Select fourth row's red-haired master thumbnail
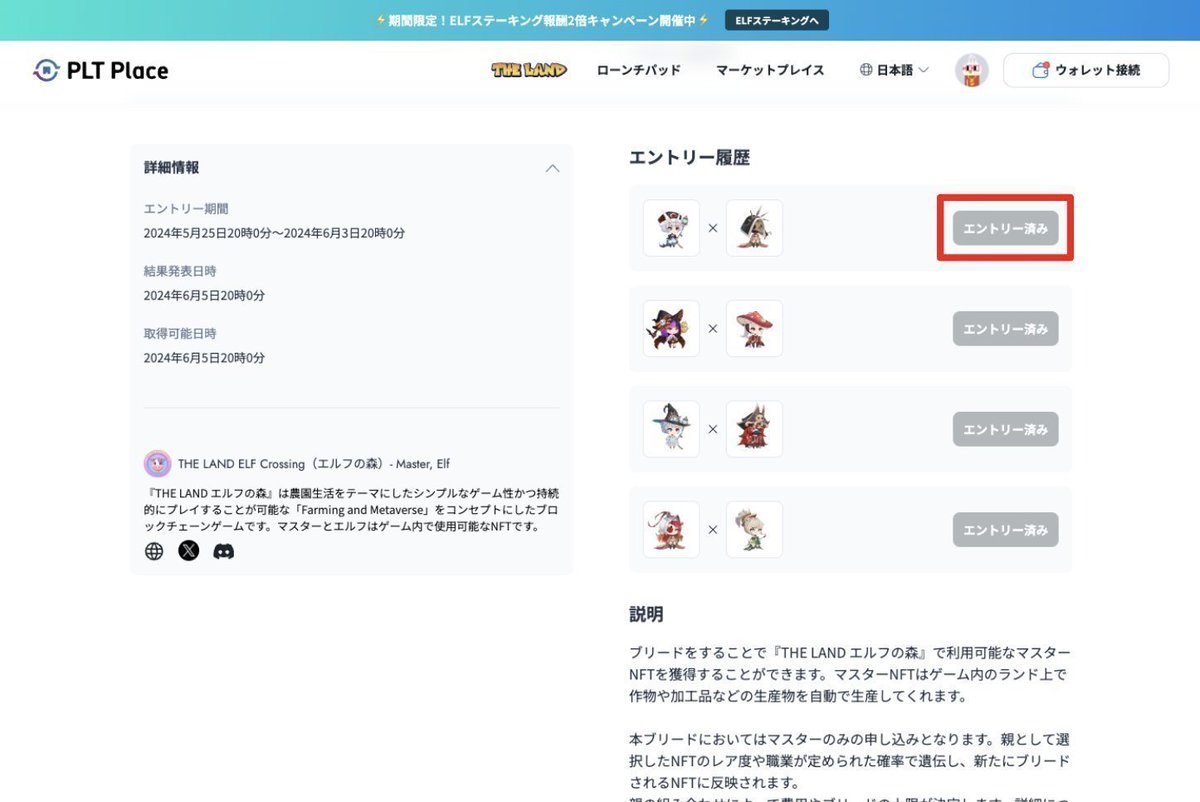The width and height of the screenshot is (1200, 802). (671, 529)
